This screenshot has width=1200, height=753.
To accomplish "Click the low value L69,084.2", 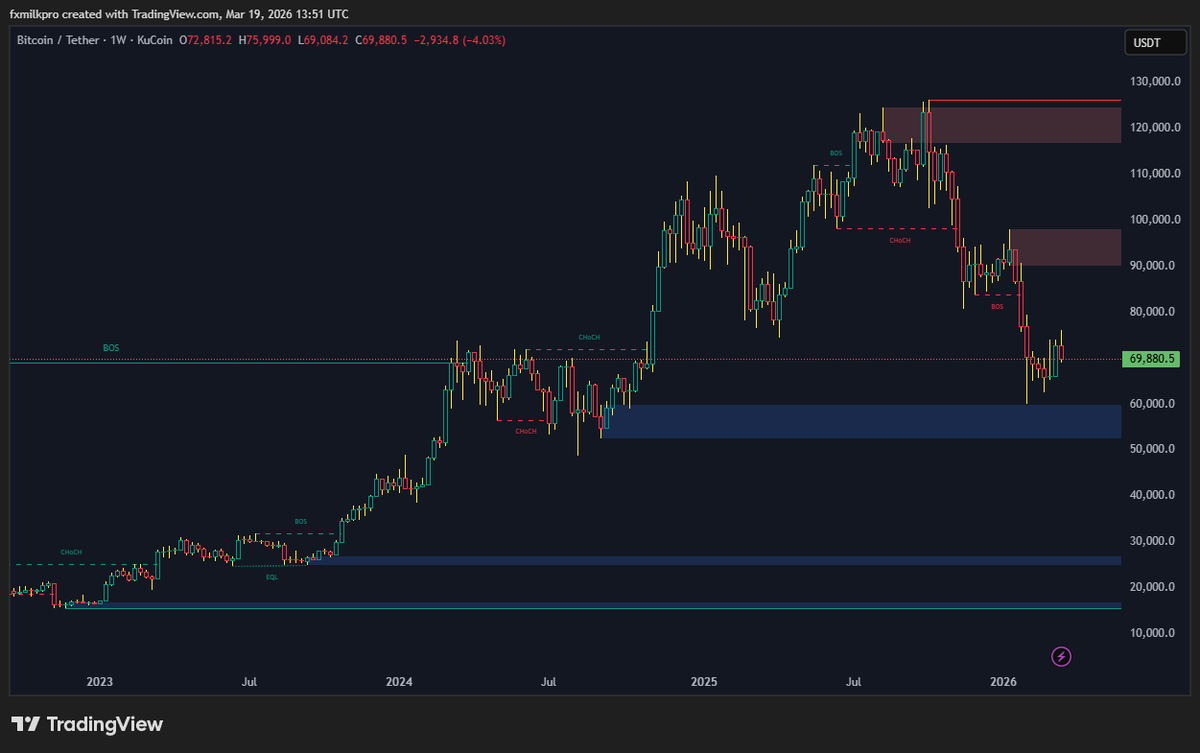I will pos(323,40).
